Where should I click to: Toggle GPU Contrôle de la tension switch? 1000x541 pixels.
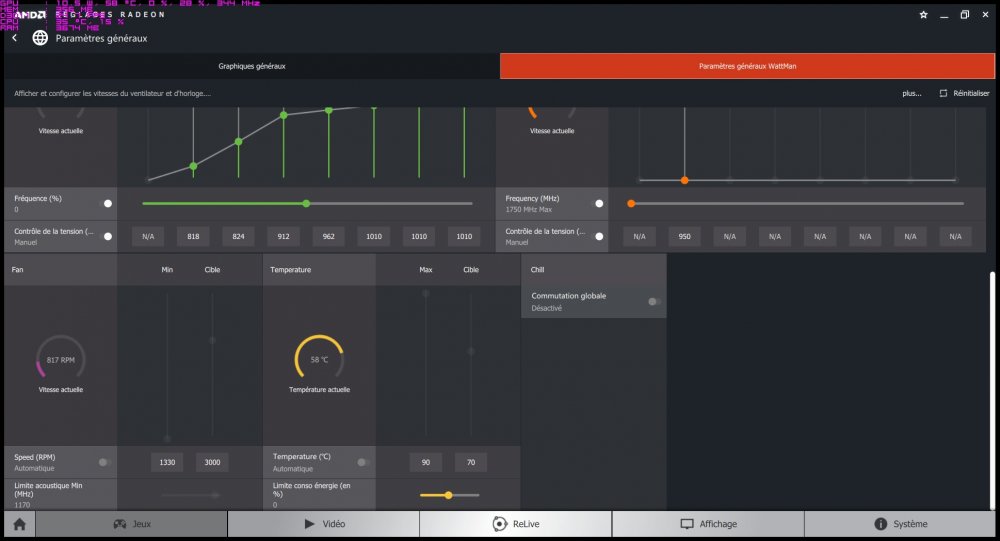click(105, 236)
